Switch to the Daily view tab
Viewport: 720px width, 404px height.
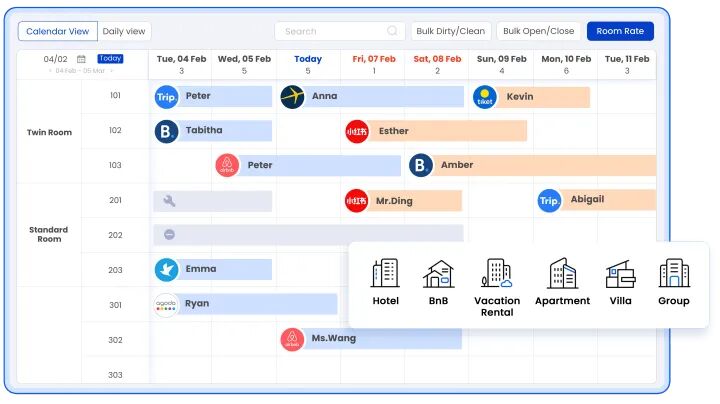126,32
